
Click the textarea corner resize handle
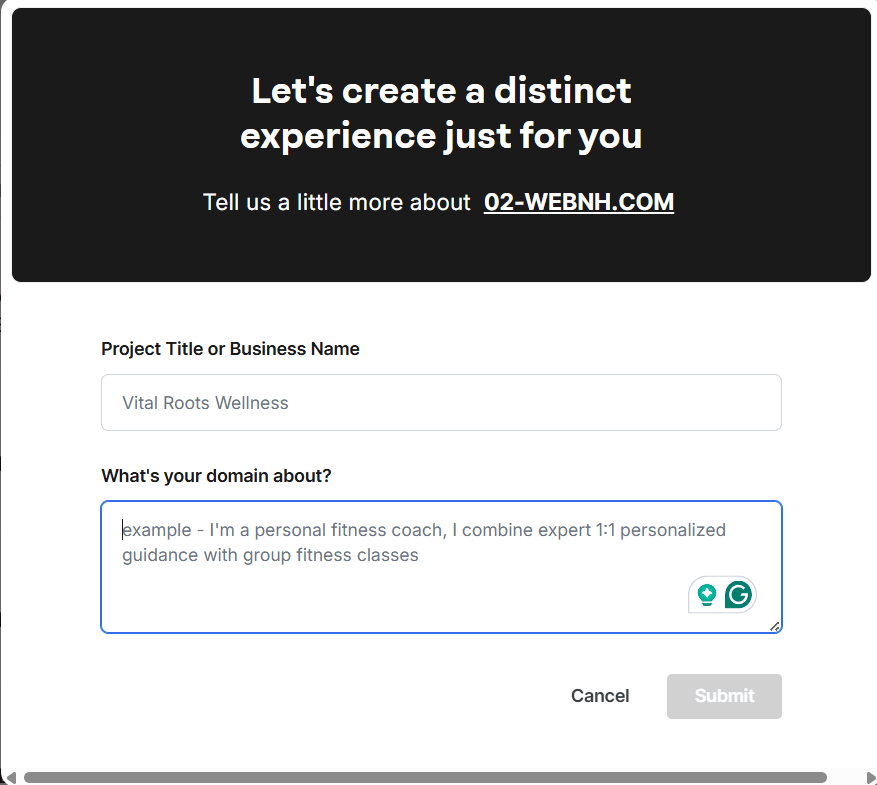click(775, 626)
